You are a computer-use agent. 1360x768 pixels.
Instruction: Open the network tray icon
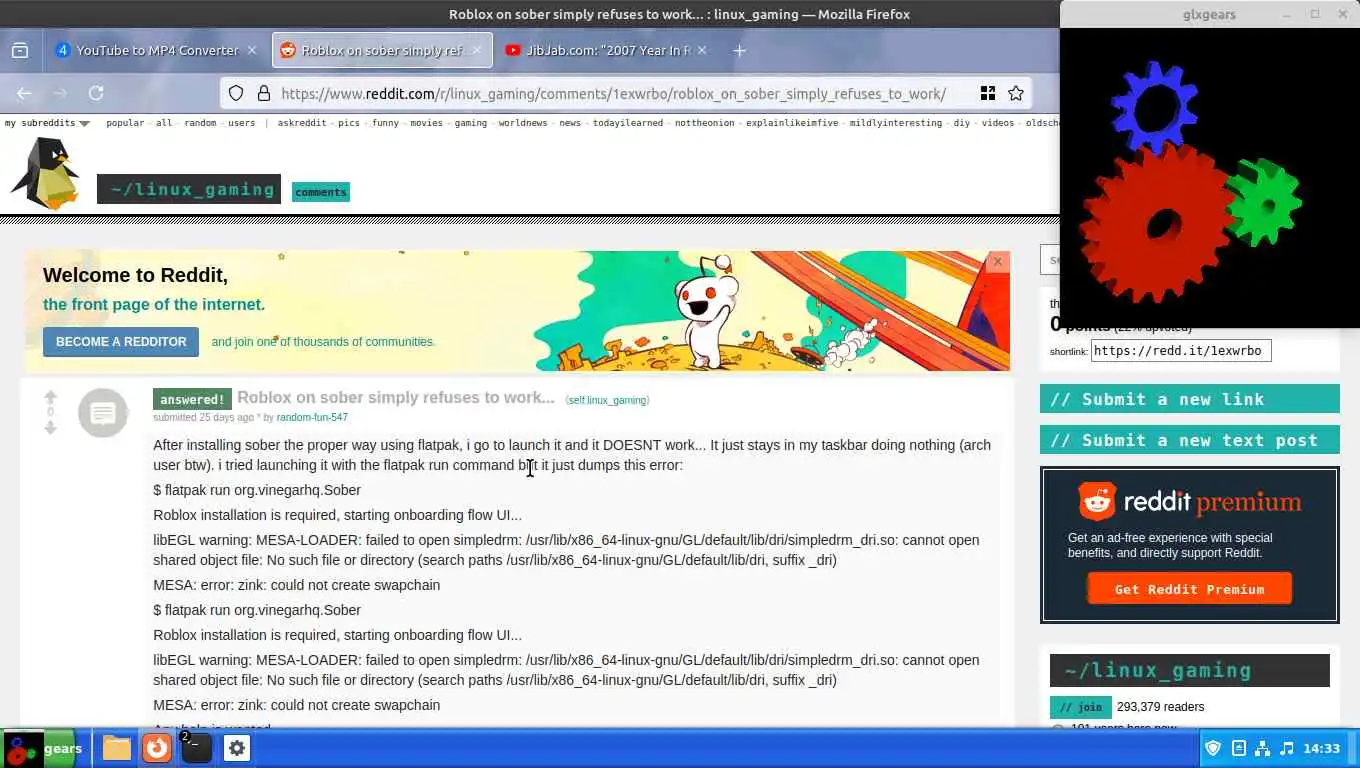[1262, 748]
